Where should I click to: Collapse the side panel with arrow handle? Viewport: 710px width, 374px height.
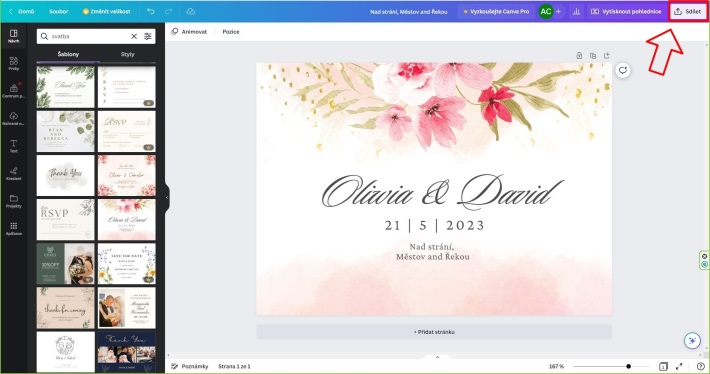point(167,197)
